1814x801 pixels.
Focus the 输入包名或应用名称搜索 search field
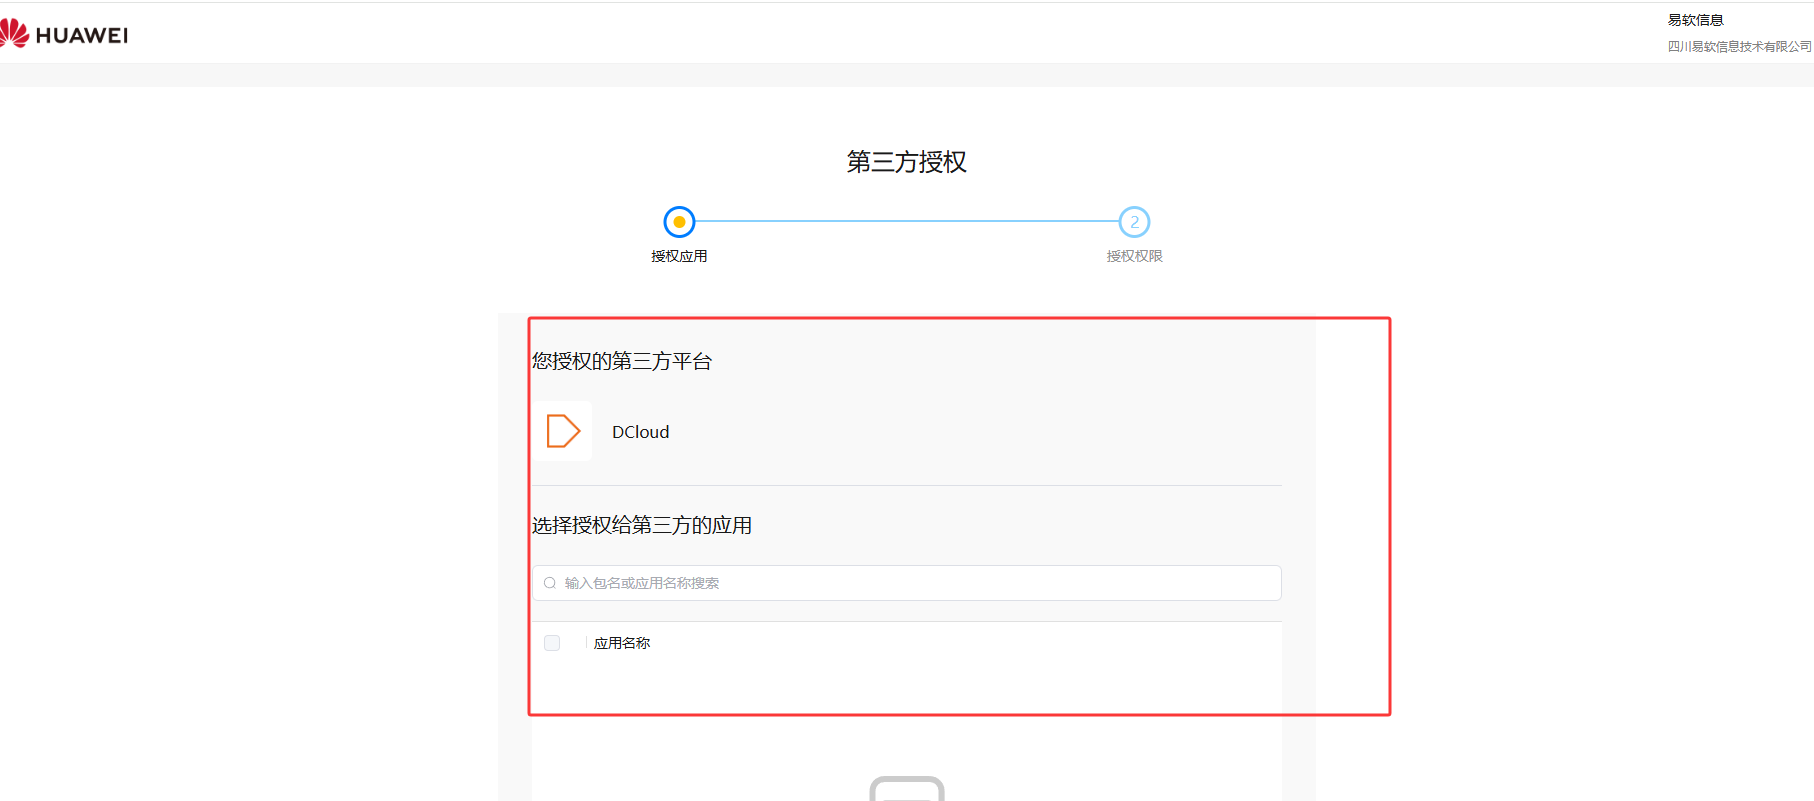tap(906, 583)
